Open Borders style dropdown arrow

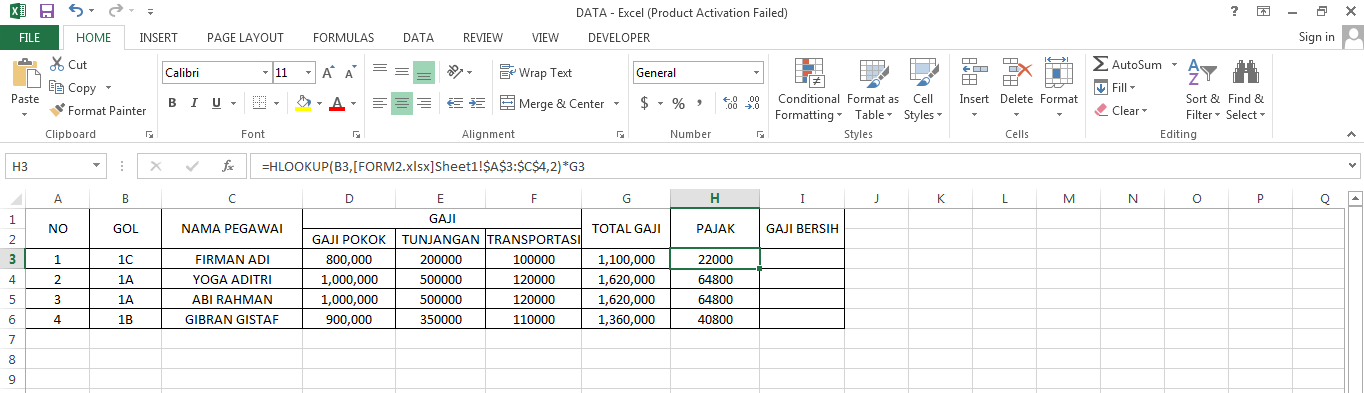pyautogui.click(x=276, y=103)
